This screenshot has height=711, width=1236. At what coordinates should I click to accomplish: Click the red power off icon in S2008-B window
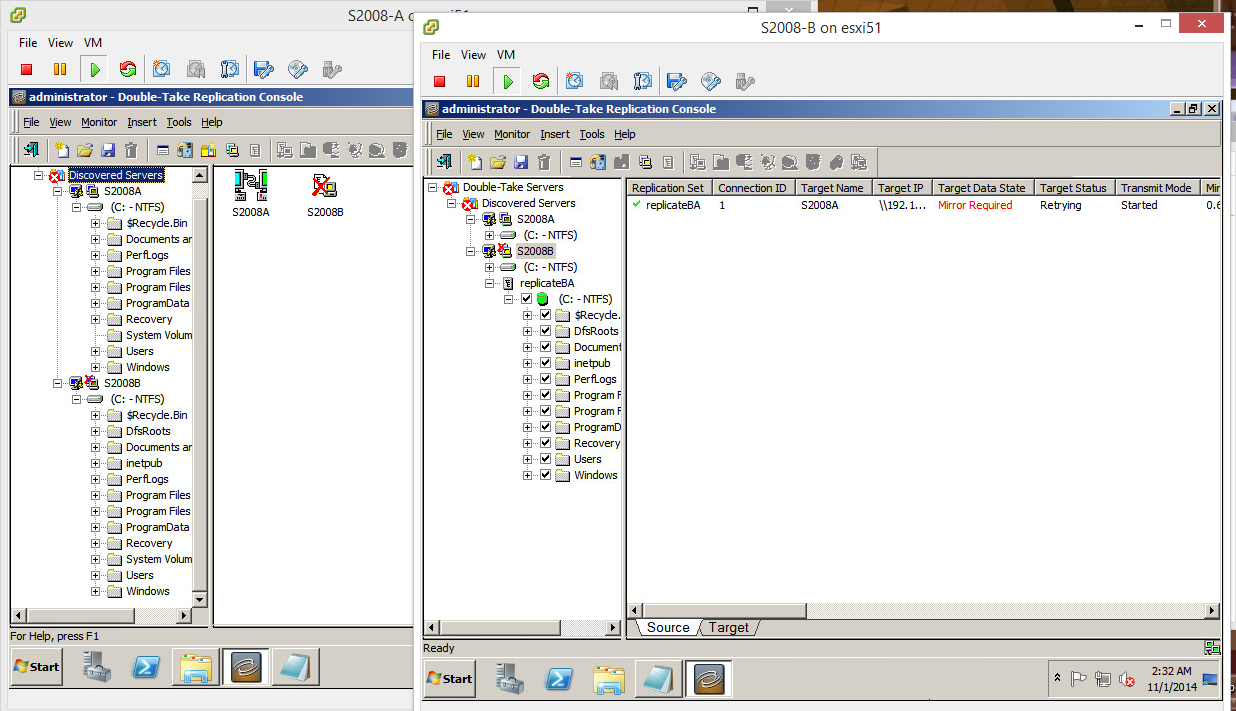pyautogui.click(x=439, y=81)
